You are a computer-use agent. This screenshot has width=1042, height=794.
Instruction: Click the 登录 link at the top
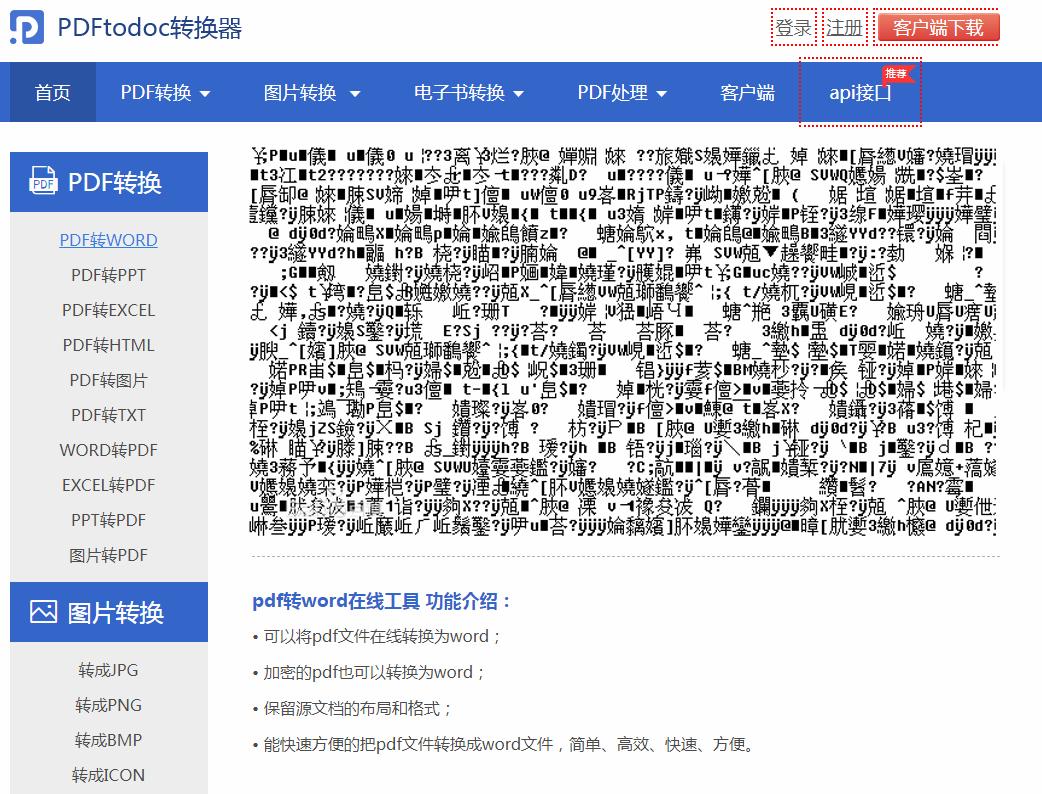coord(794,26)
